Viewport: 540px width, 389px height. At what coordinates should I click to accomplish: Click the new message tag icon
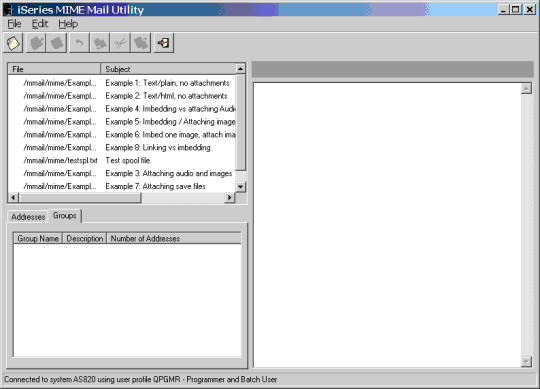pos(13,43)
